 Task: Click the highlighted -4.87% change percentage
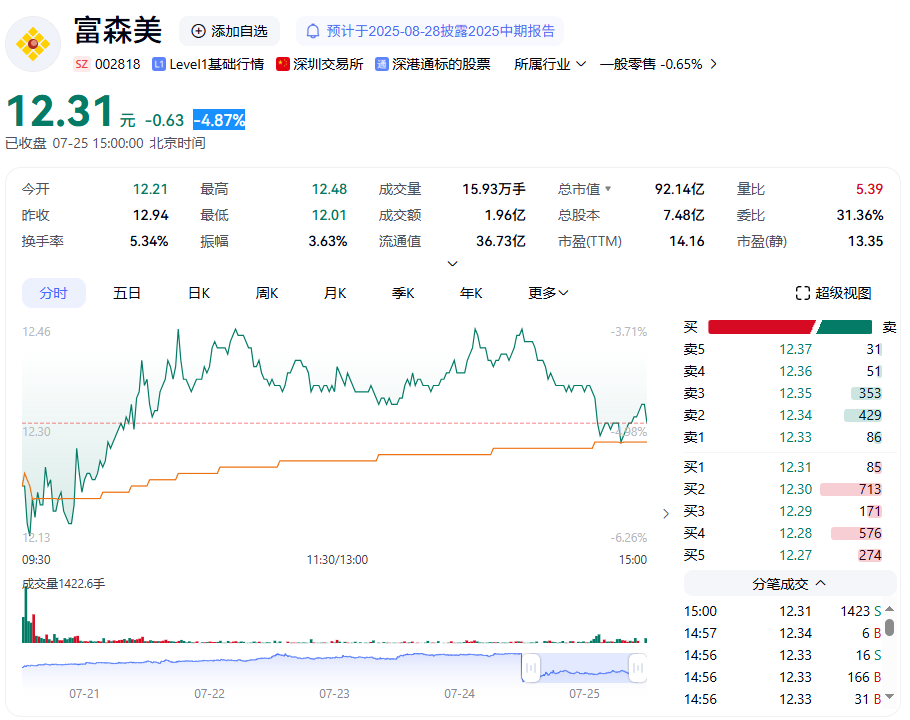(219, 120)
